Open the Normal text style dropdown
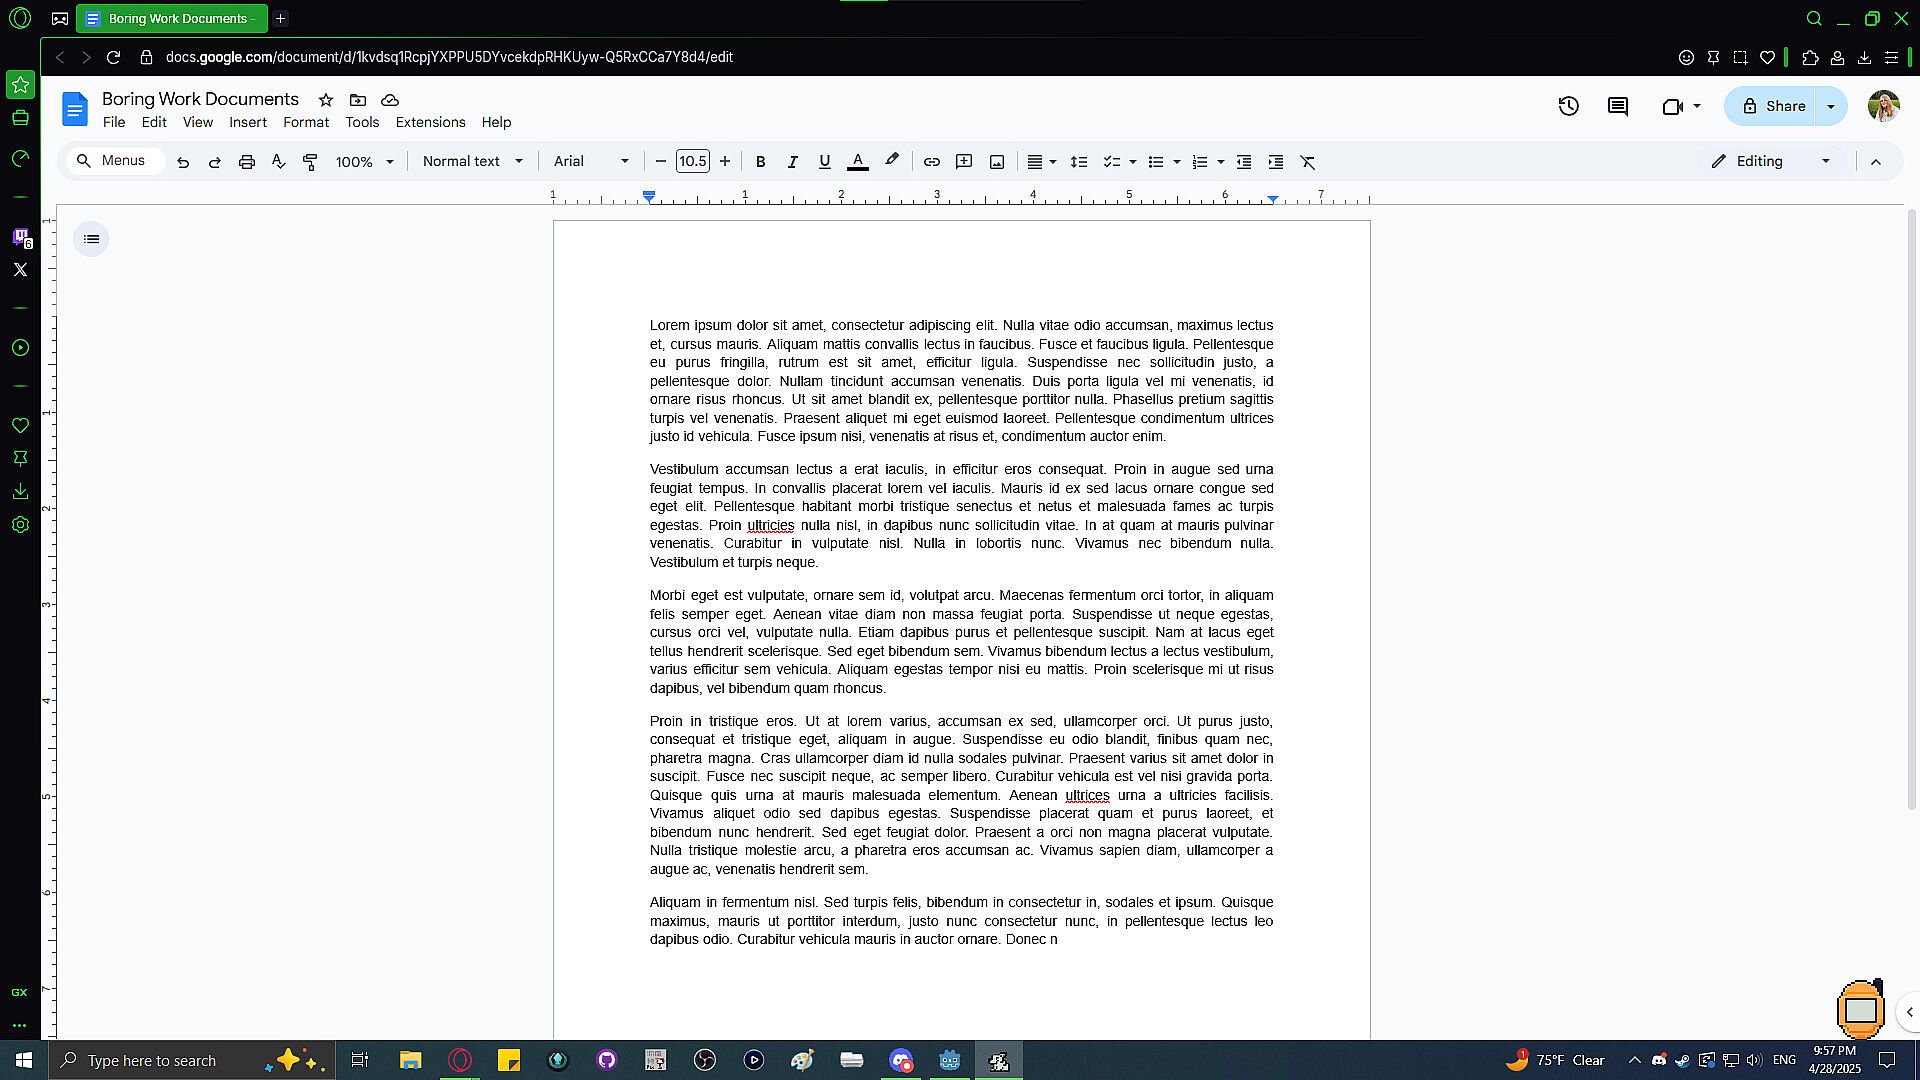This screenshot has height=1080, width=1920. pos(472,161)
